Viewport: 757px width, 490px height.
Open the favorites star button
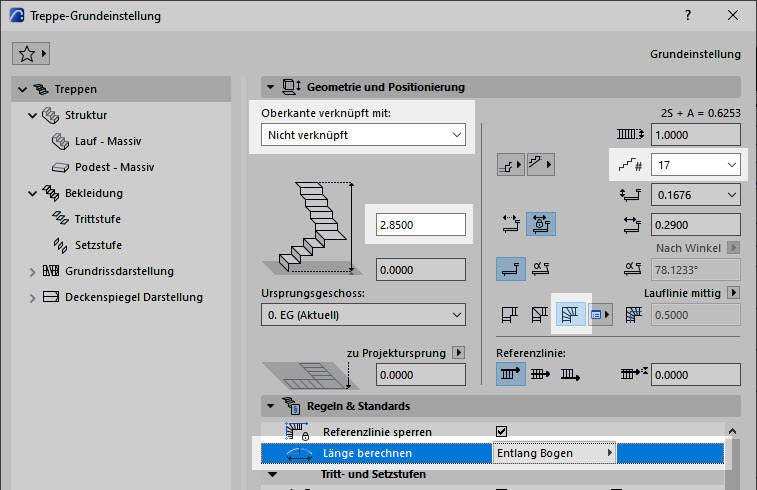click(x=31, y=54)
